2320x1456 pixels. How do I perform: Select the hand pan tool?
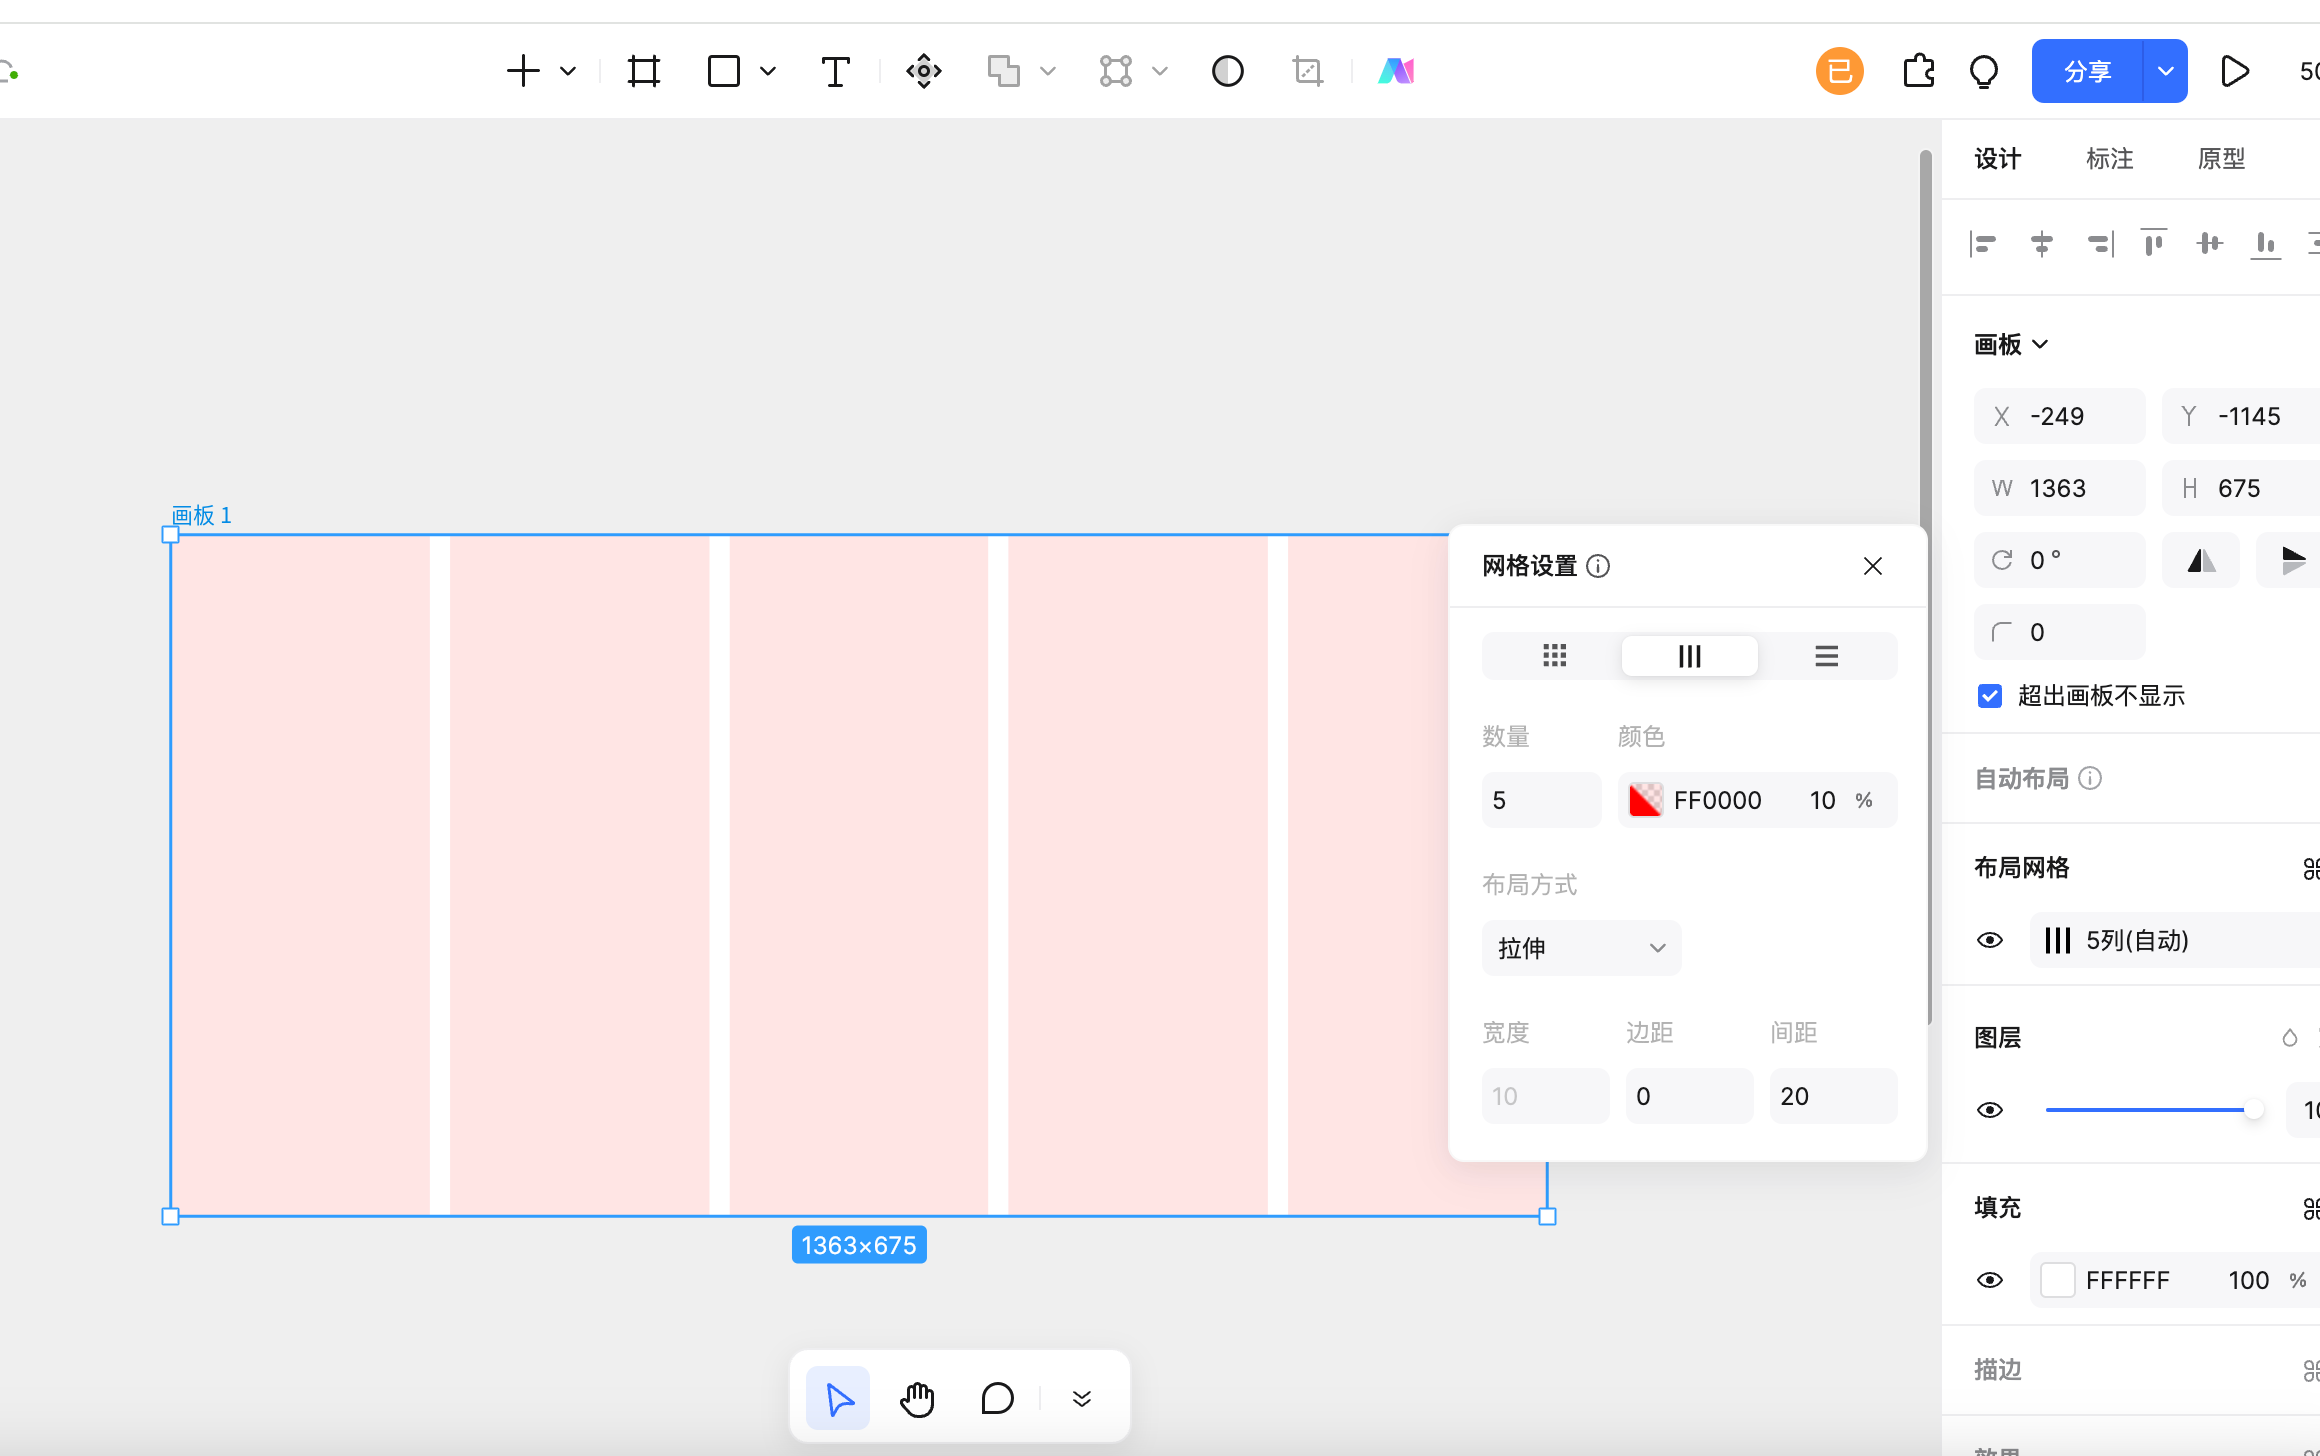tap(917, 1398)
